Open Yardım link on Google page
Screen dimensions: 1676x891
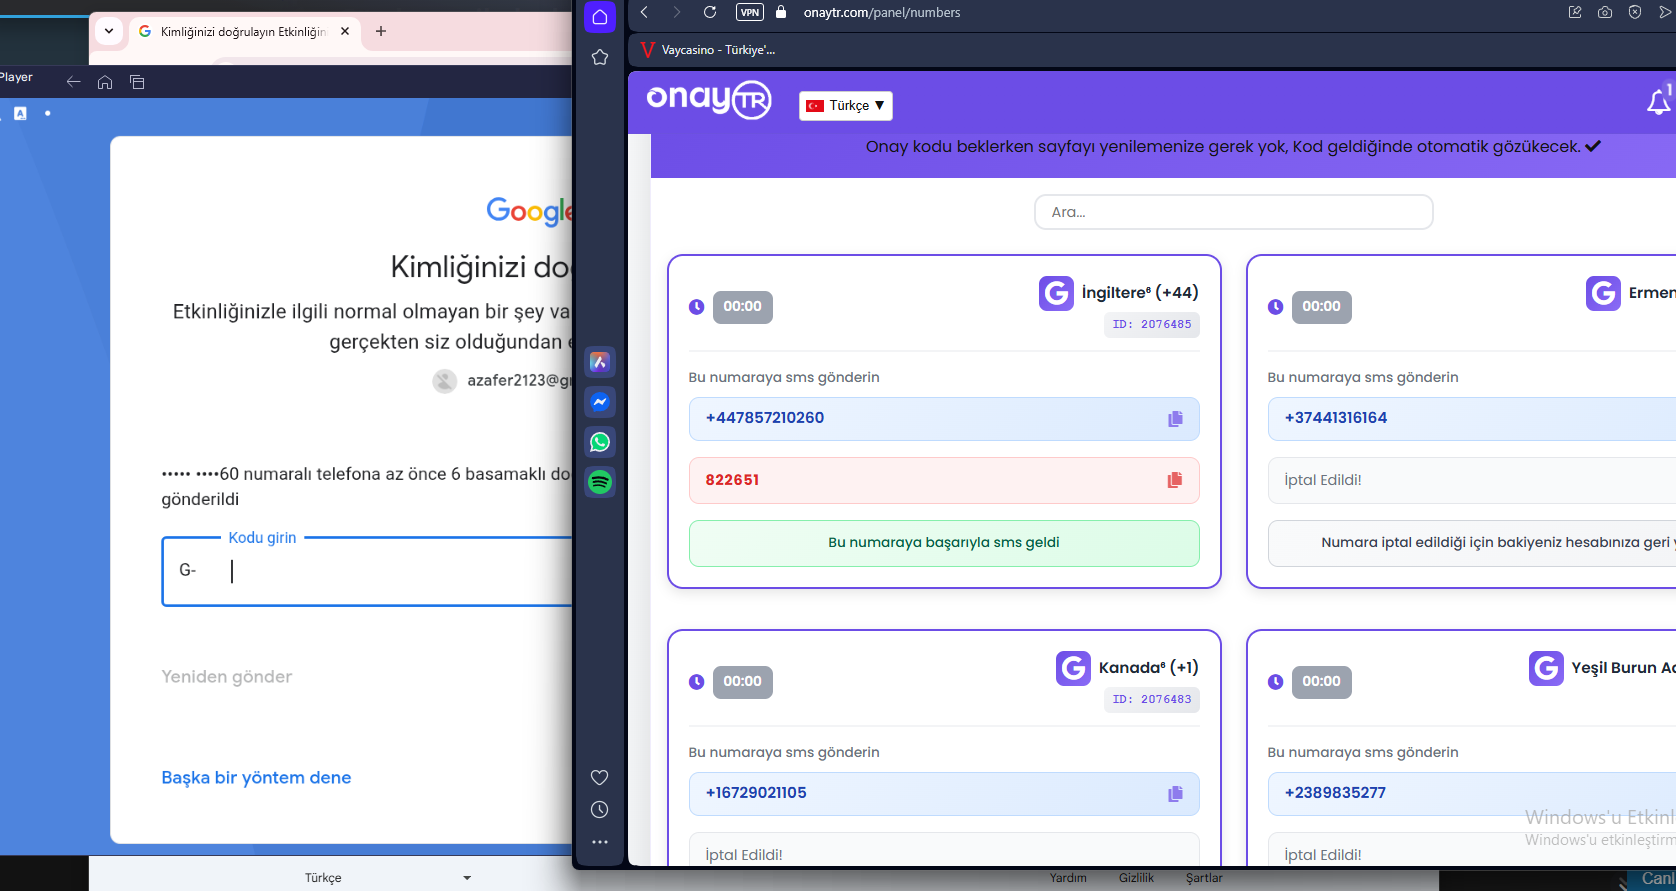coord(1068,878)
